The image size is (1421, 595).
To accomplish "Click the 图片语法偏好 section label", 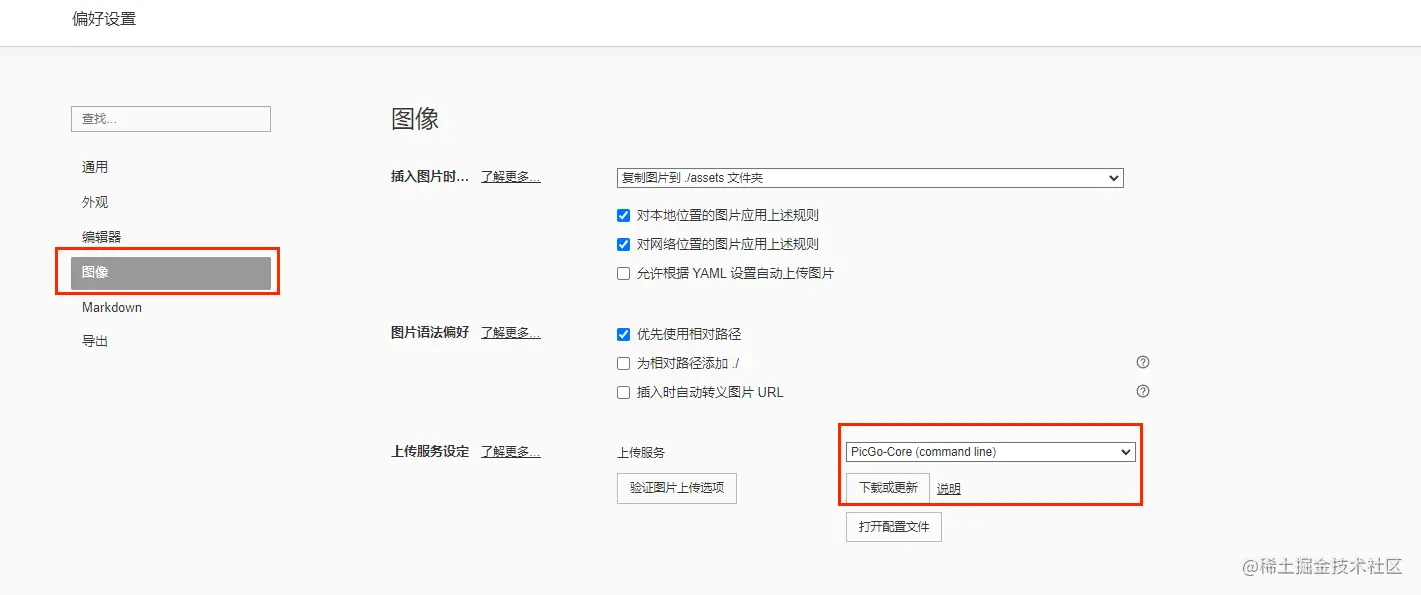I will 430,333.
